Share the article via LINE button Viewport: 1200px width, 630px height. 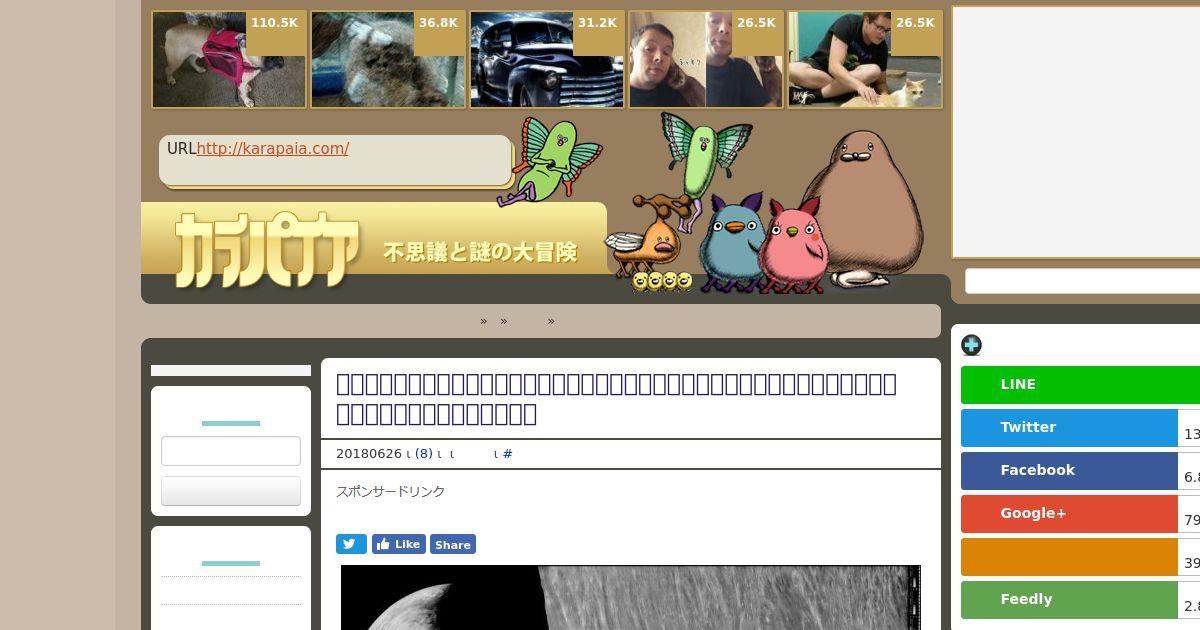1080,385
